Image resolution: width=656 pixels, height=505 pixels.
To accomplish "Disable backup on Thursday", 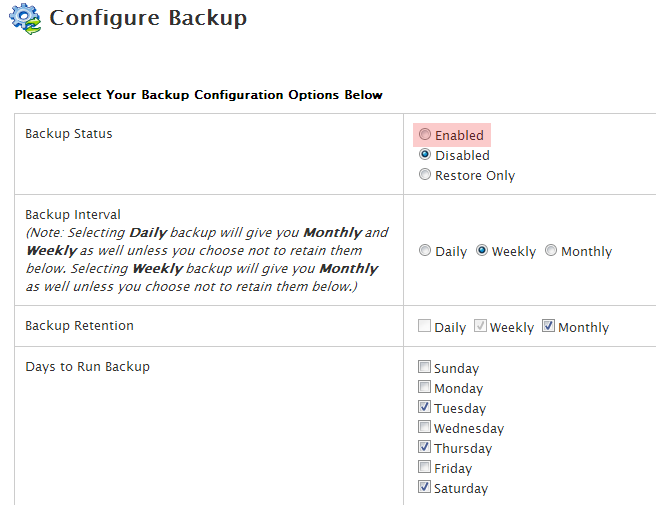I will click(x=424, y=447).
